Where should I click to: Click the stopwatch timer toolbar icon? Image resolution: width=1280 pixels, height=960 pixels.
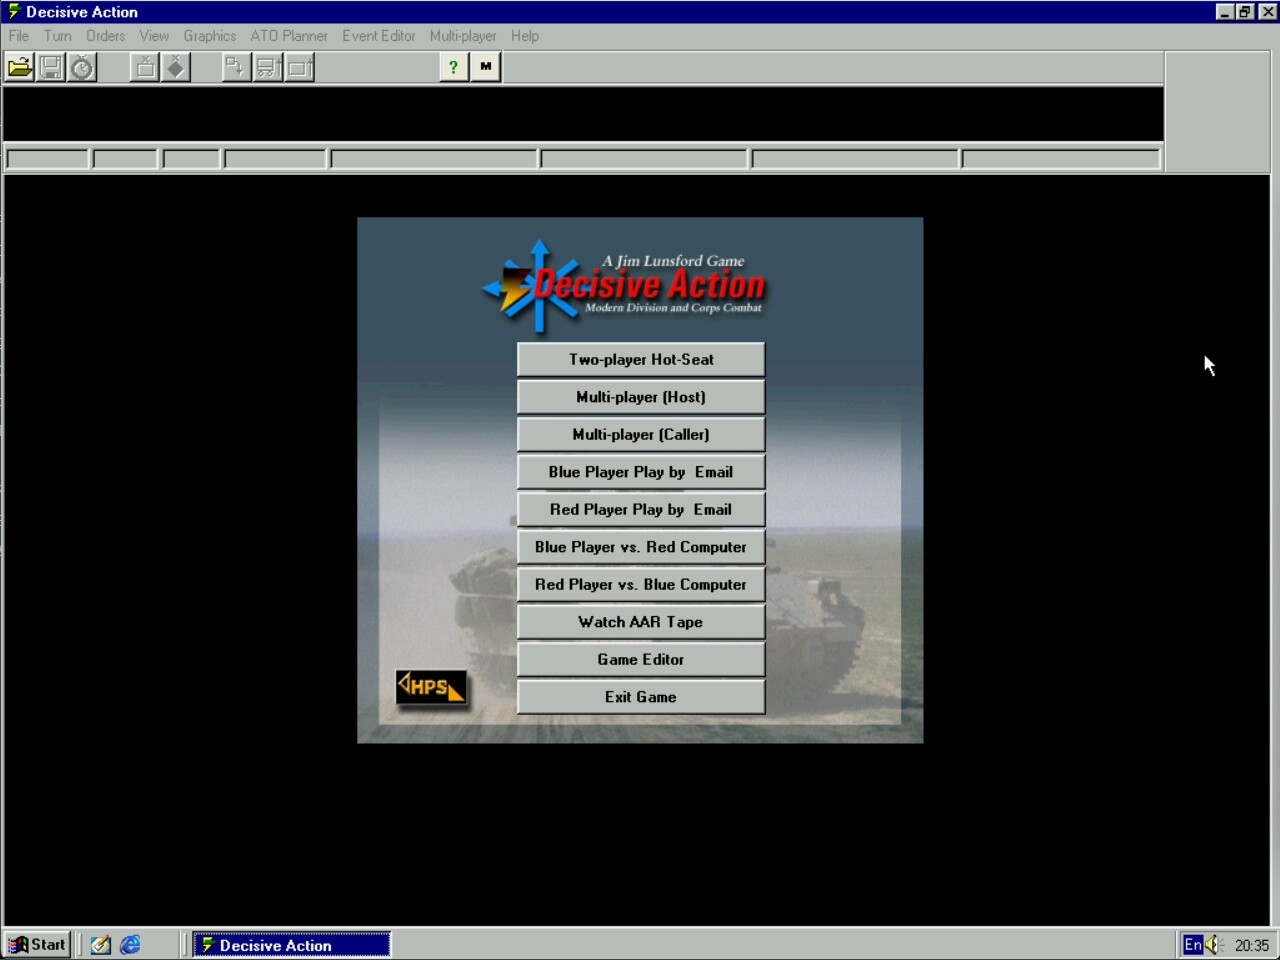coord(82,67)
